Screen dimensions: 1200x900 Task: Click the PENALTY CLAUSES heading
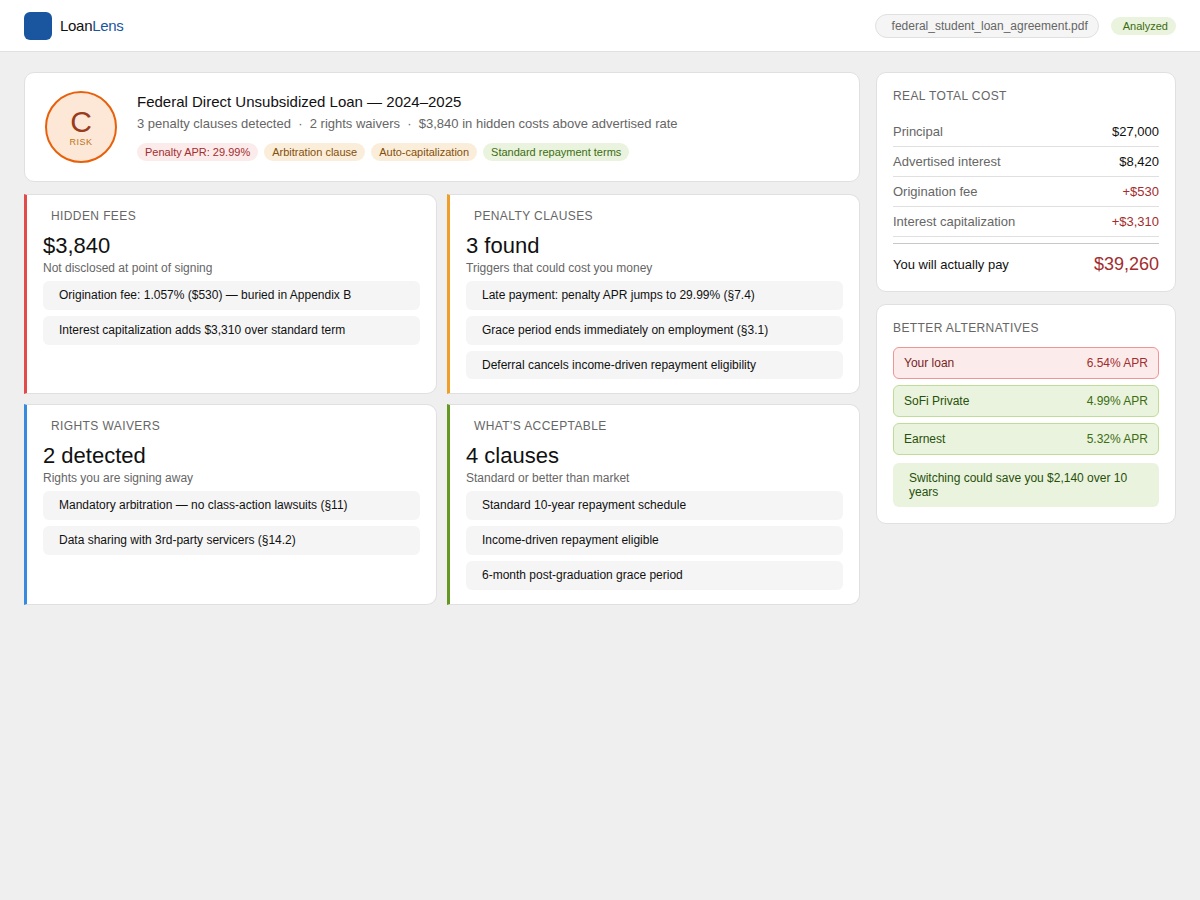tap(533, 215)
